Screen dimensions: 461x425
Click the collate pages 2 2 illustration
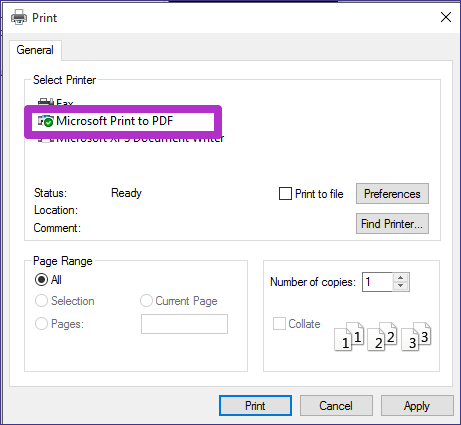[x=382, y=336]
